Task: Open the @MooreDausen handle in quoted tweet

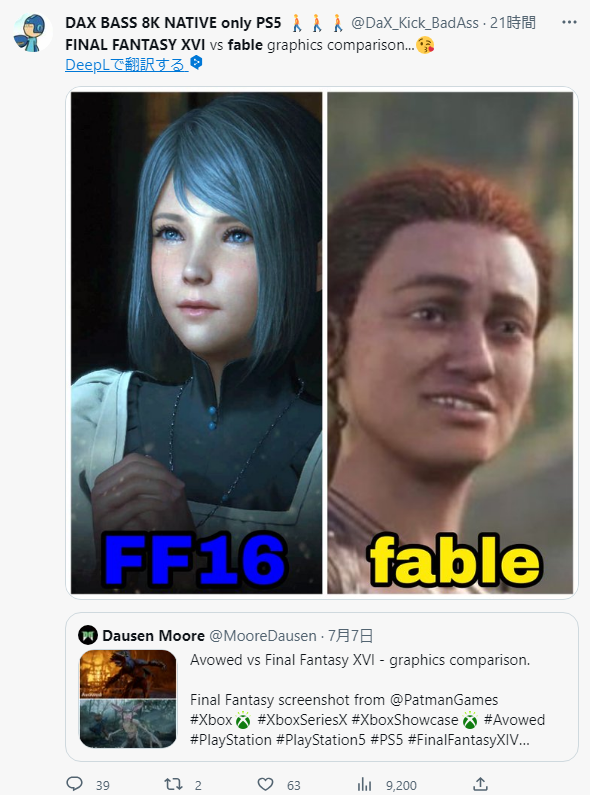Action: click(x=263, y=636)
